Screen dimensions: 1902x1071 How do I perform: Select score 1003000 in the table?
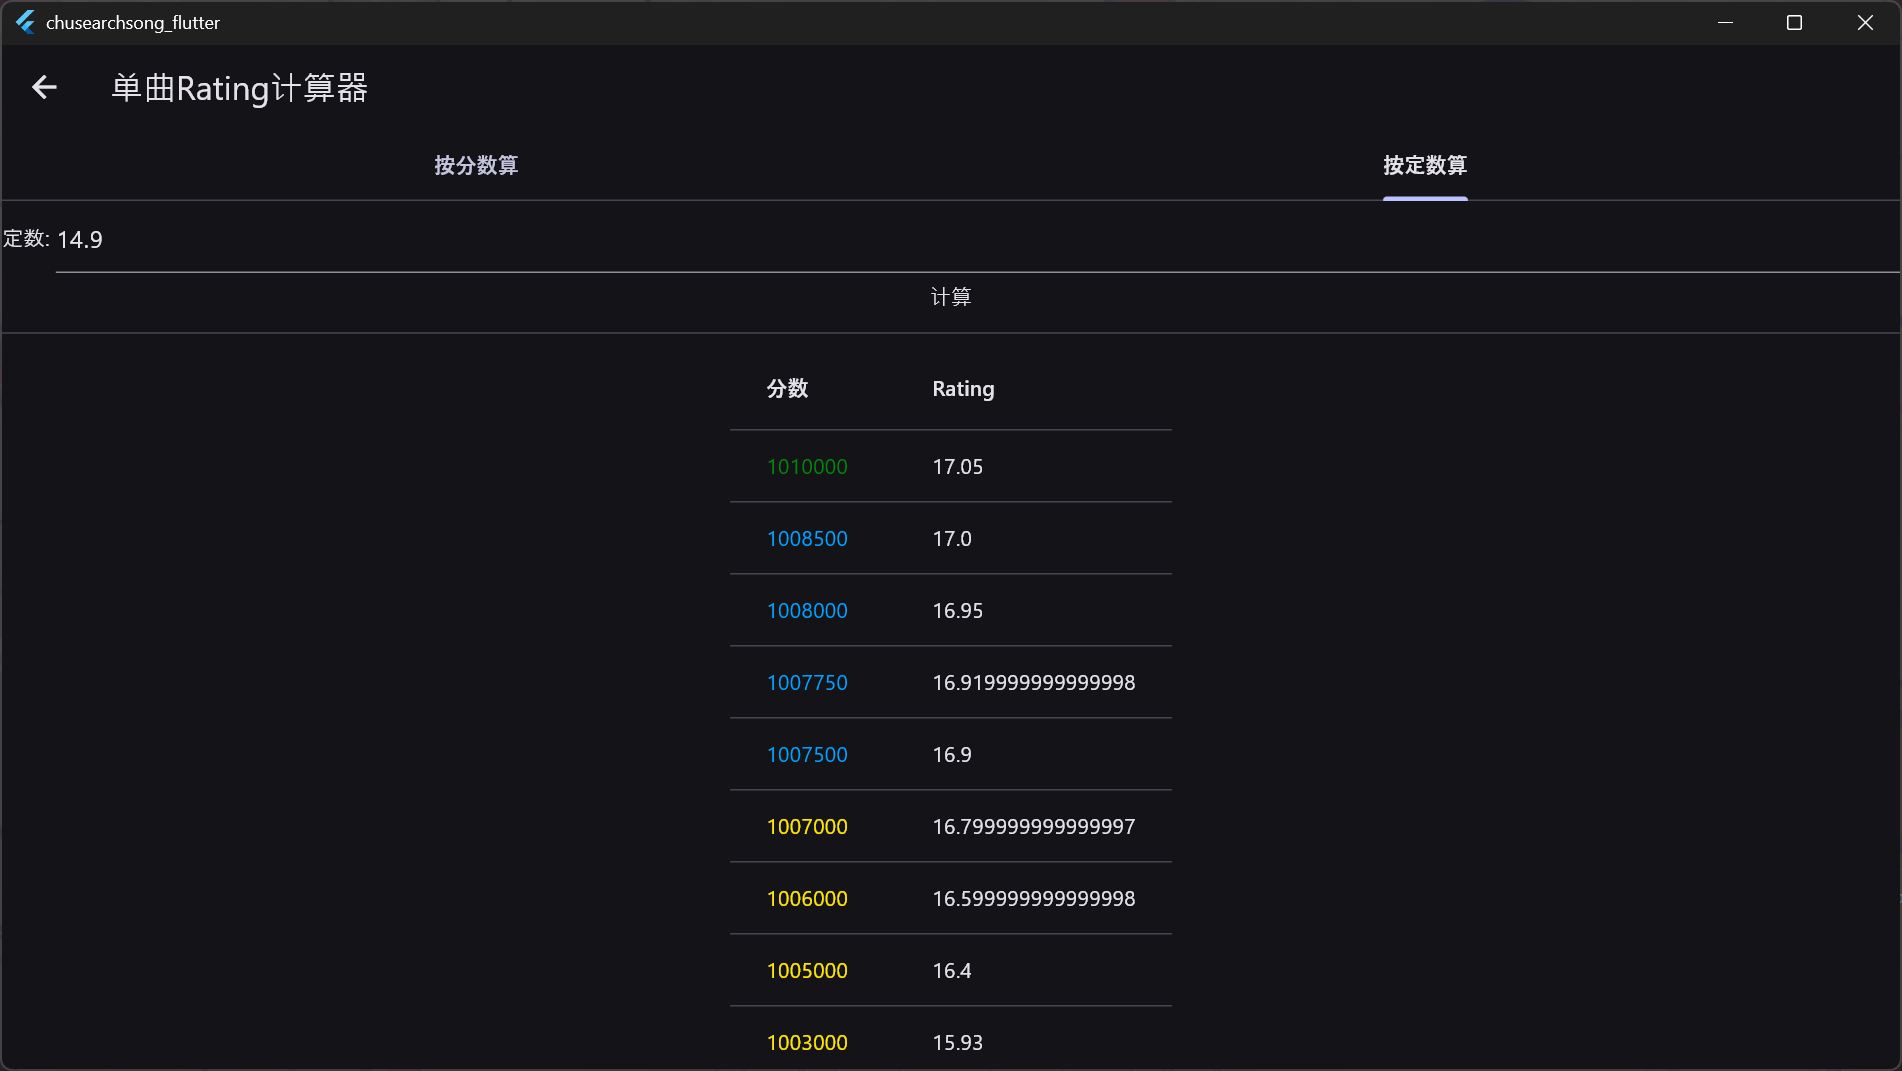[x=807, y=1043]
